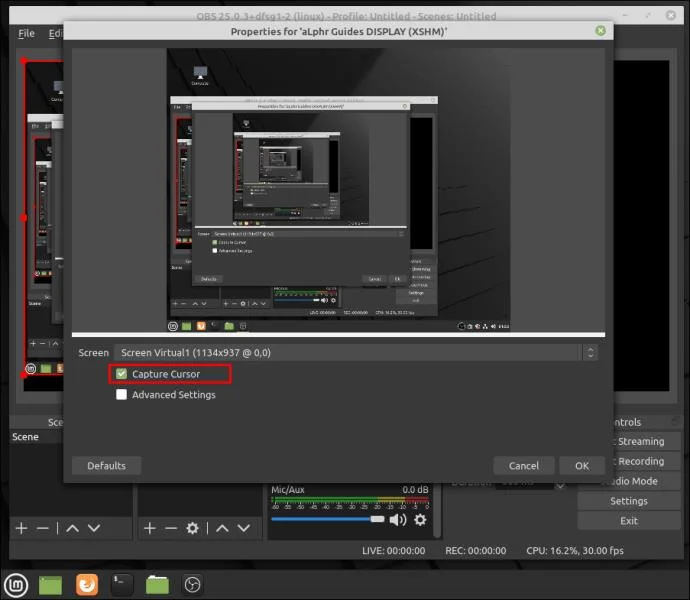Image resolution: width=690 pixels, height=600 pixels.
Task: Click the Defaults button
Action: 106,466
